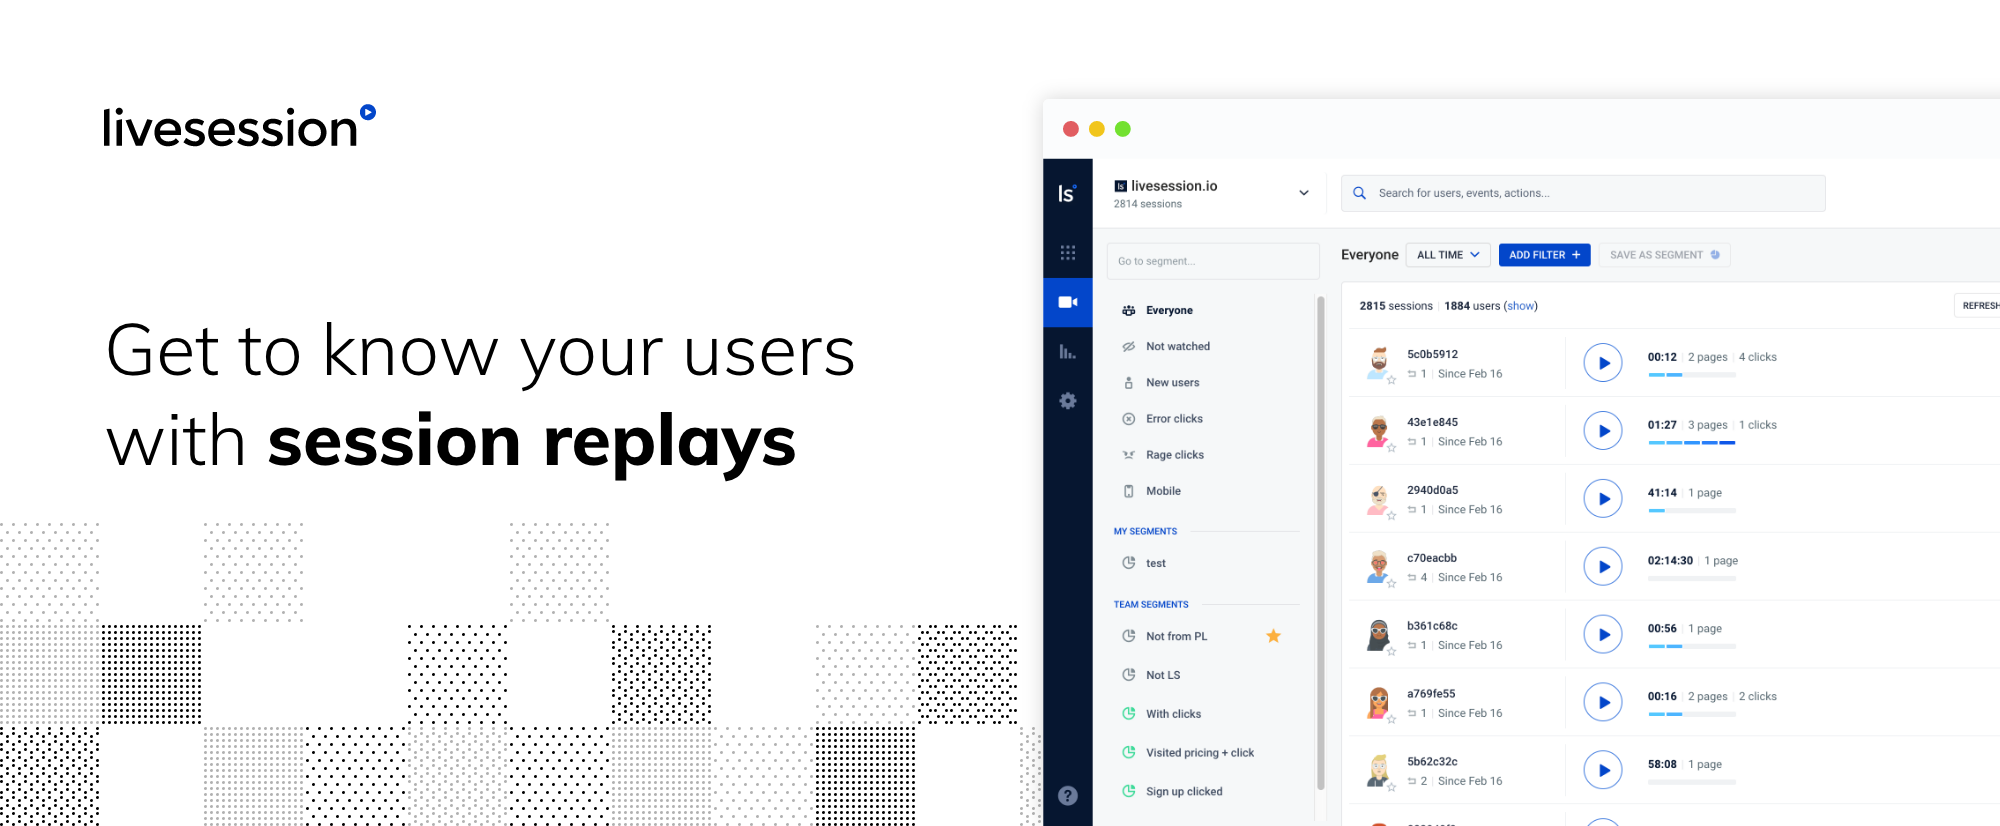Play session 43e1e845
This screenshot has width=2000, height=826.
click(x=1603, y=431)
